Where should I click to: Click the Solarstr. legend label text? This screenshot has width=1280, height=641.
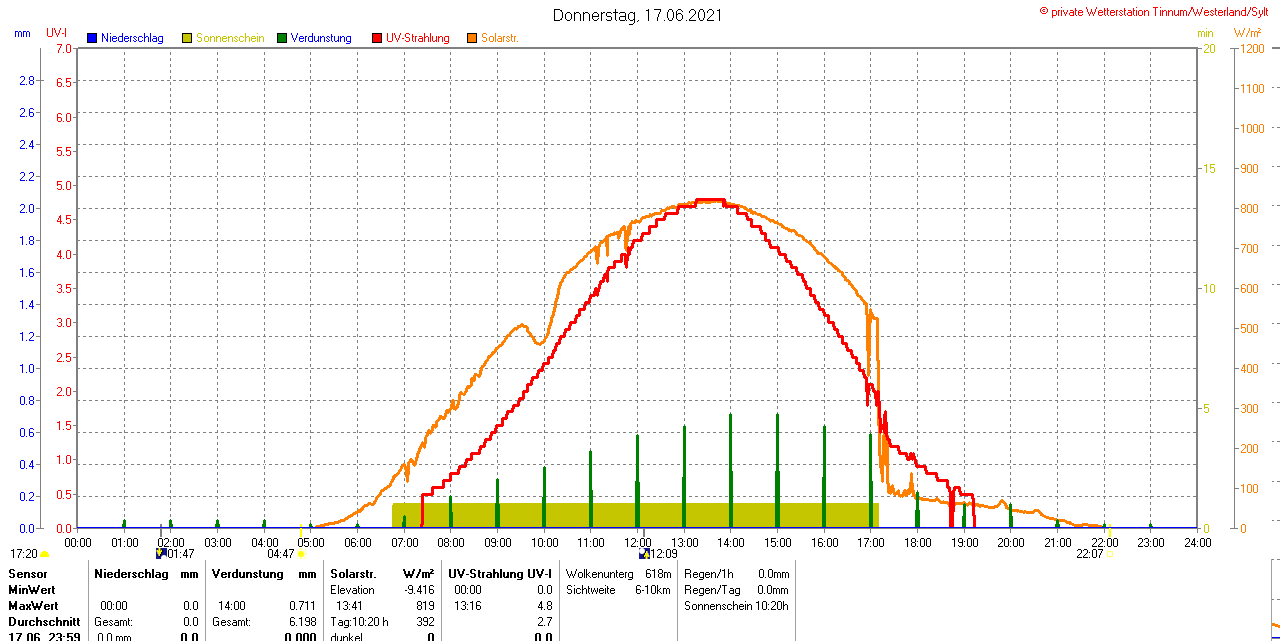click(x=500, y=38)
